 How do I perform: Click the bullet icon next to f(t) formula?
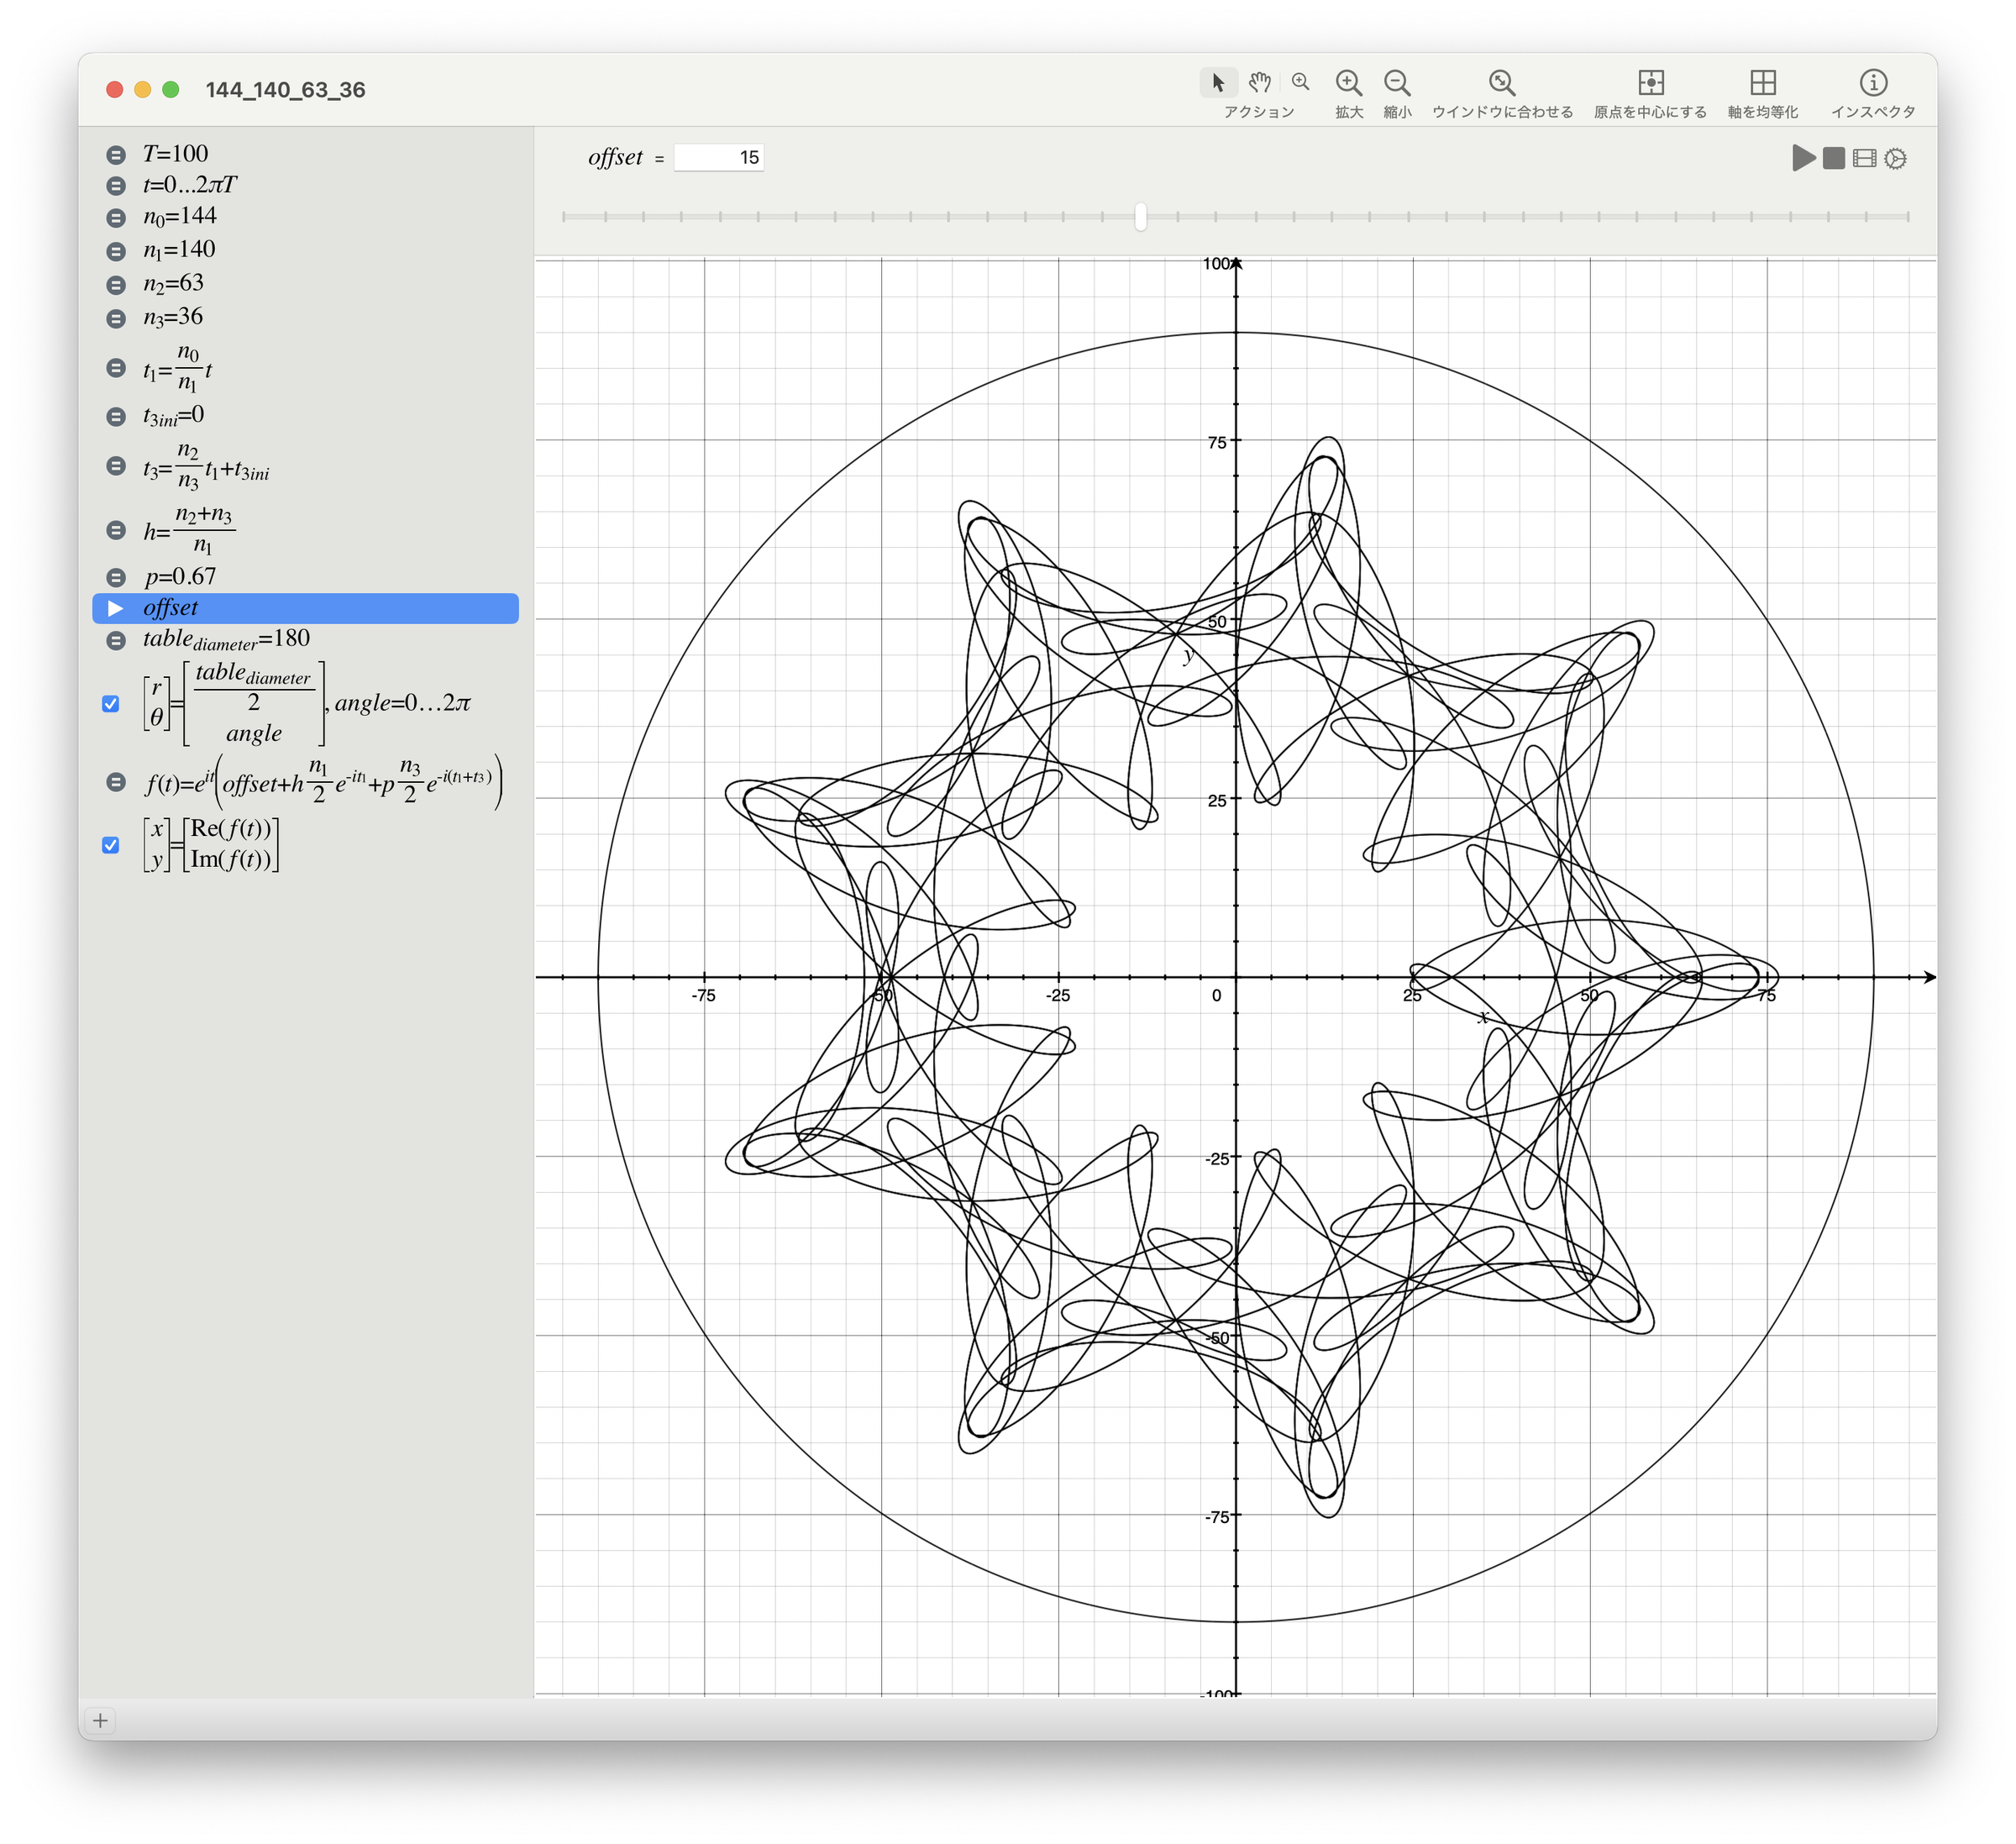click(x=116, y=782)
